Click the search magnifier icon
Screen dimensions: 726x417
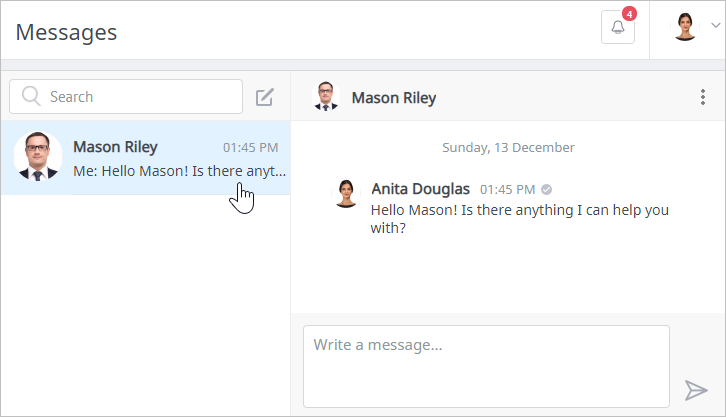[31, 97]
